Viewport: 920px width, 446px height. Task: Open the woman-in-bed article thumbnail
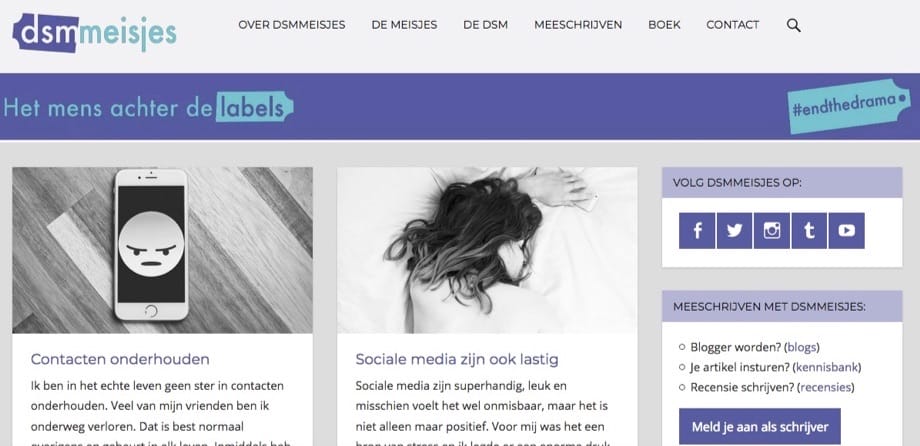tap(487, 250)
